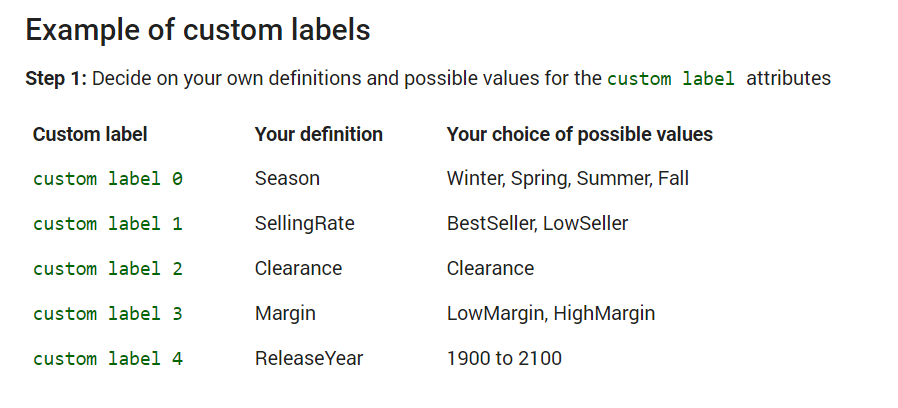Image resolution: width=898 pixels, height=408 pixels.
Task: Click the "SellingRate" definition cell
Action: pos(304,224)
